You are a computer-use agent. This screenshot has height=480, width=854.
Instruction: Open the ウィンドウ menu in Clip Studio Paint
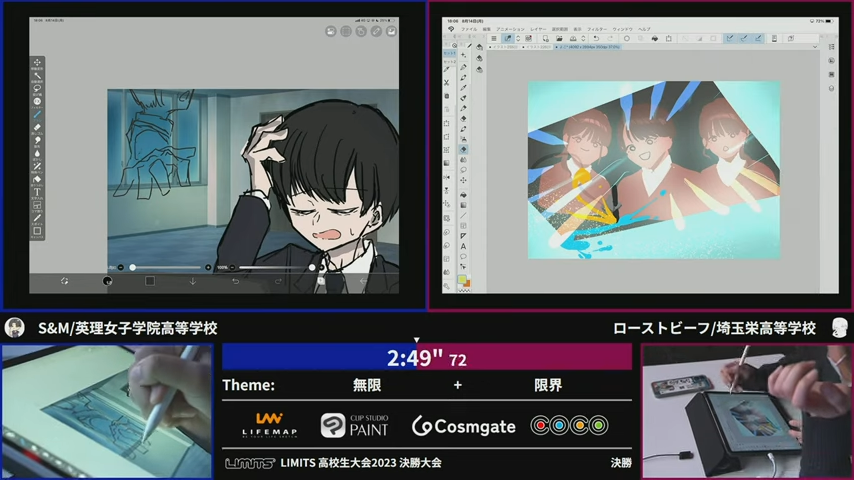pyautogui.click(x=623, y=29)
